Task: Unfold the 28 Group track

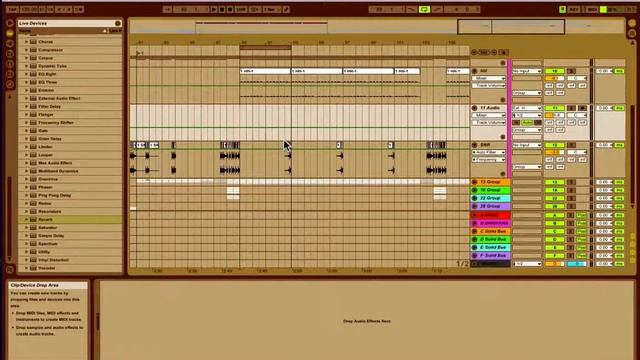Action: (x=475, y=207)
